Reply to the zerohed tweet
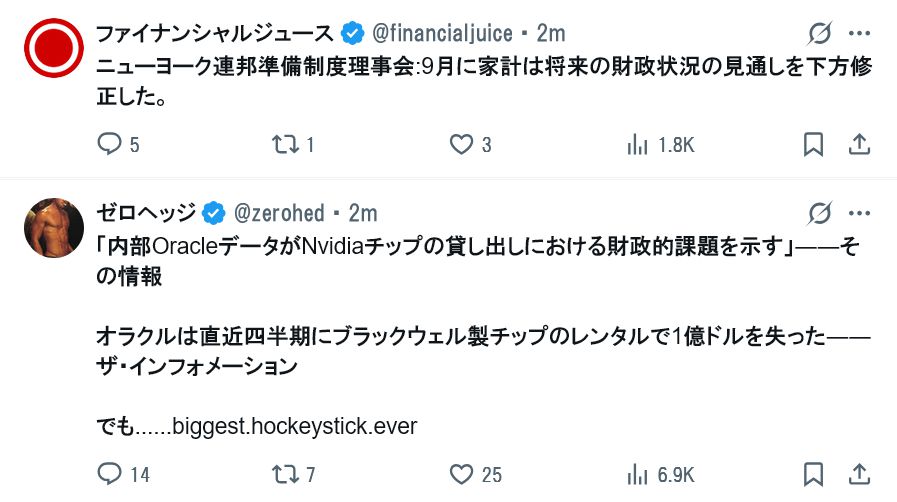This screenshot has height=502, width=897. (x=109, y=474)
